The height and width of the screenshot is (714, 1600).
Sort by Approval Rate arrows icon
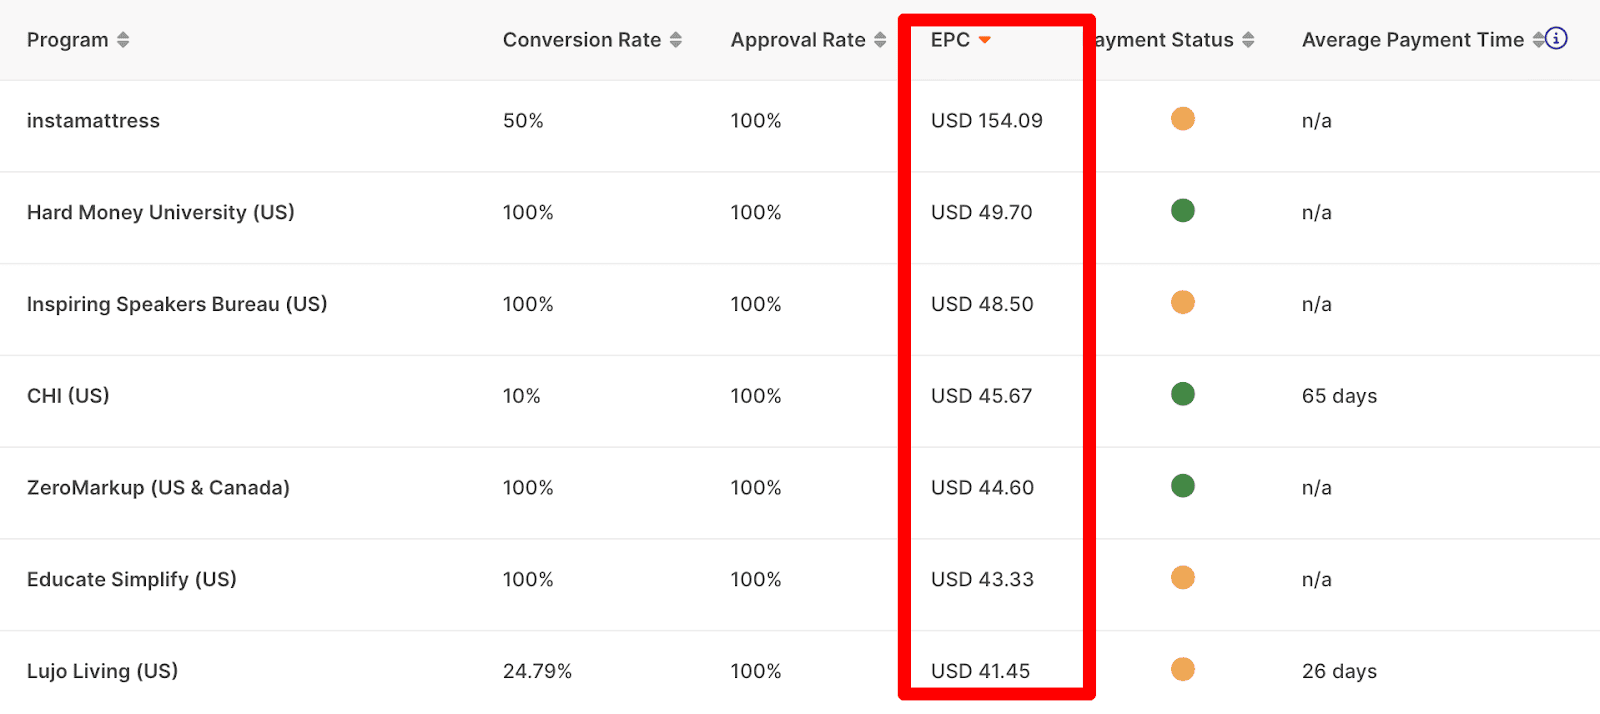click(880, 40)
